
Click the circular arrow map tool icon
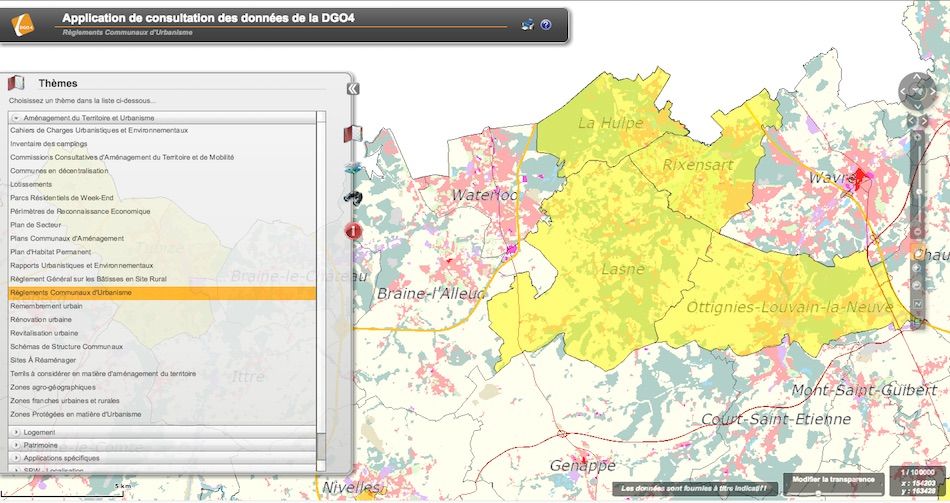pos(917,285)
